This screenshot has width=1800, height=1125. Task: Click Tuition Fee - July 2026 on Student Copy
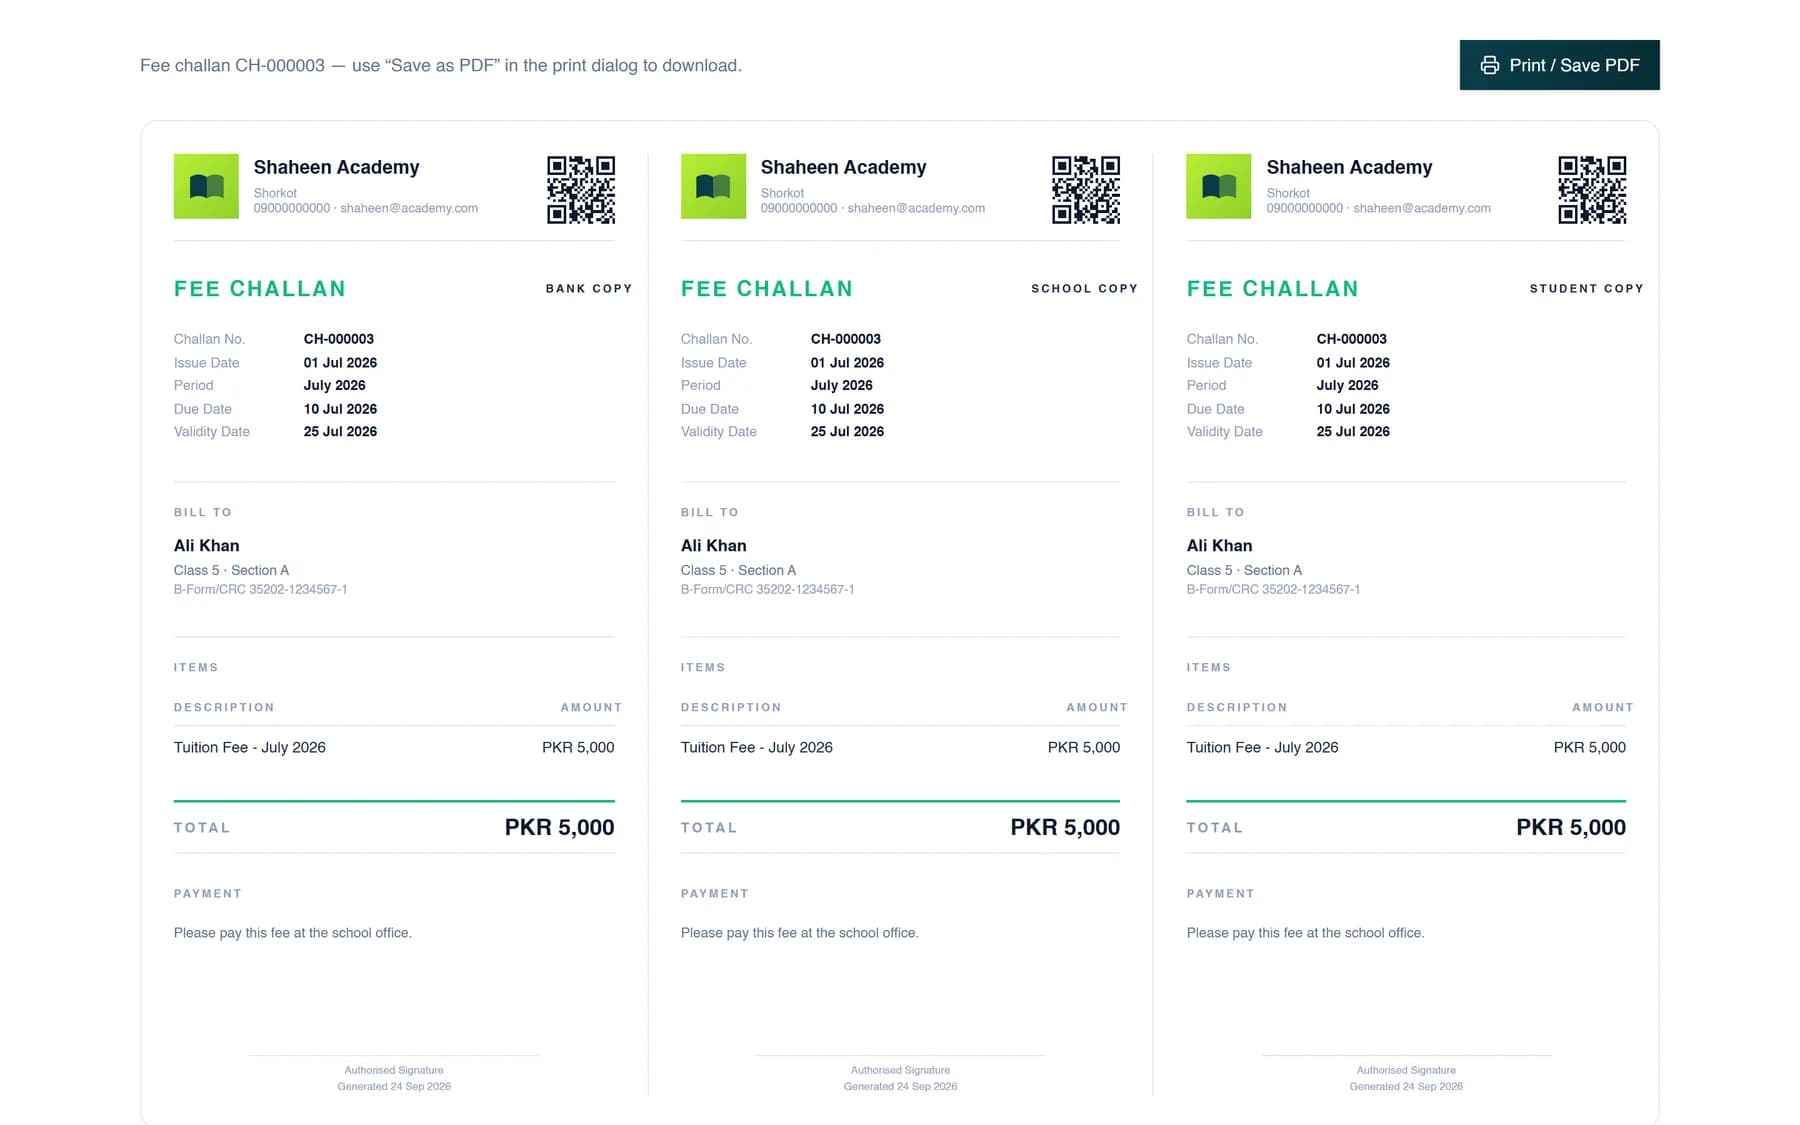tap(1263, 747)
